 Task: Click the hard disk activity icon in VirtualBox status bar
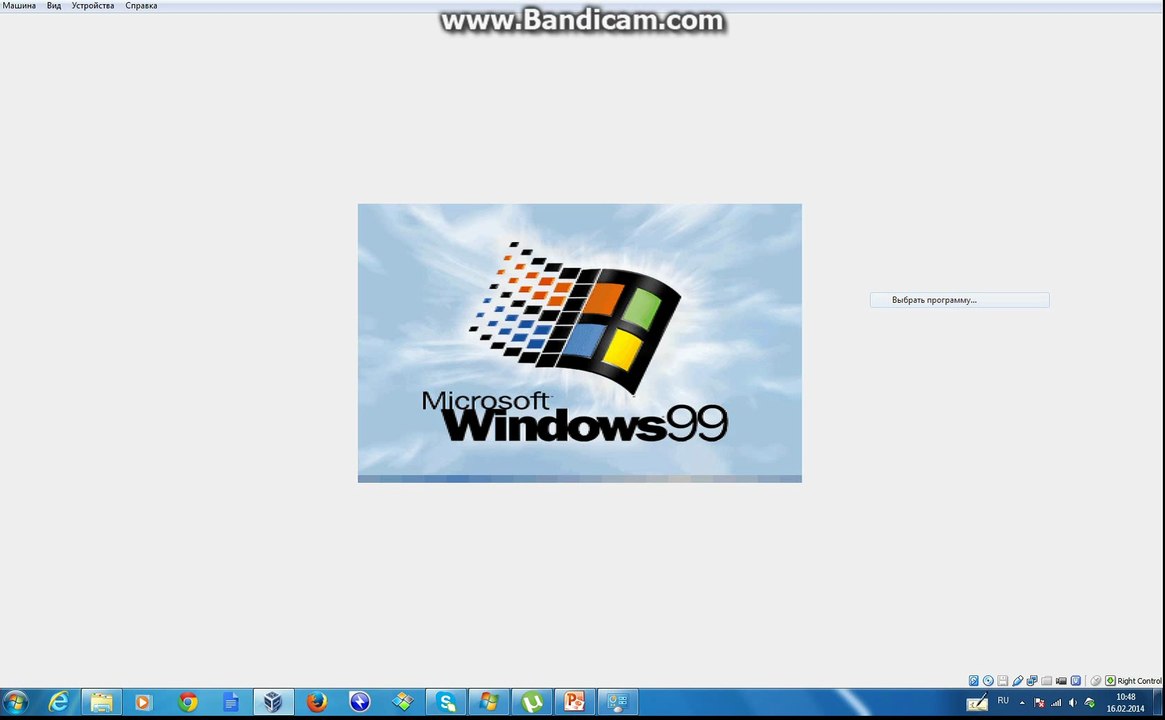(973, 681)
